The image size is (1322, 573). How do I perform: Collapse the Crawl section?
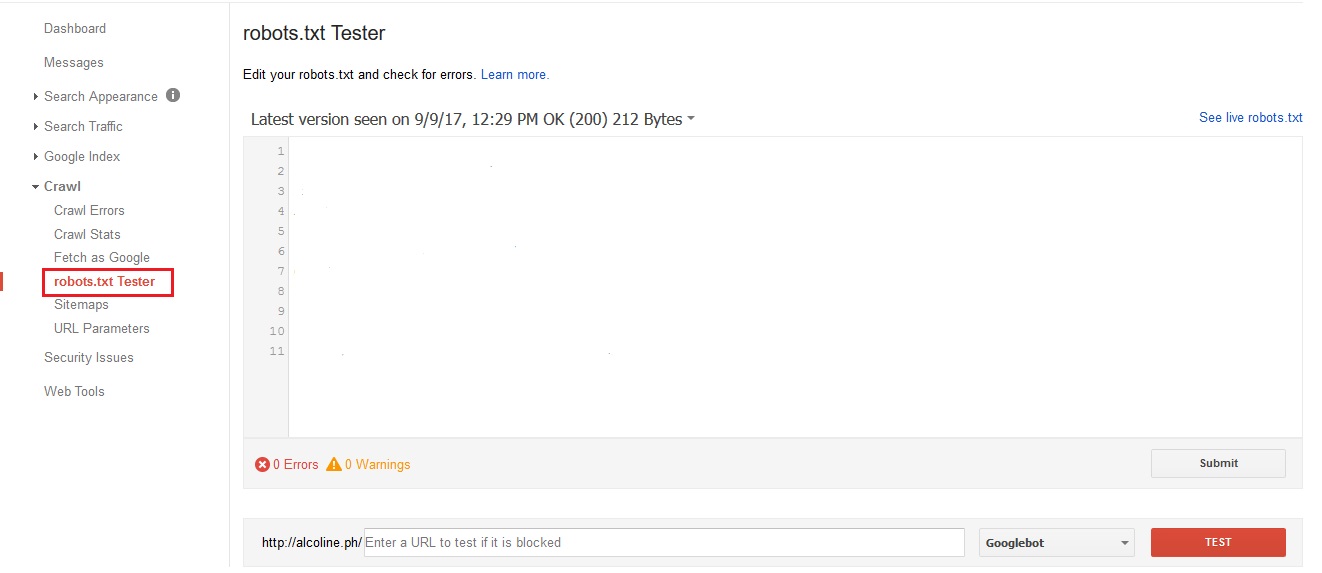click(62, 186)
